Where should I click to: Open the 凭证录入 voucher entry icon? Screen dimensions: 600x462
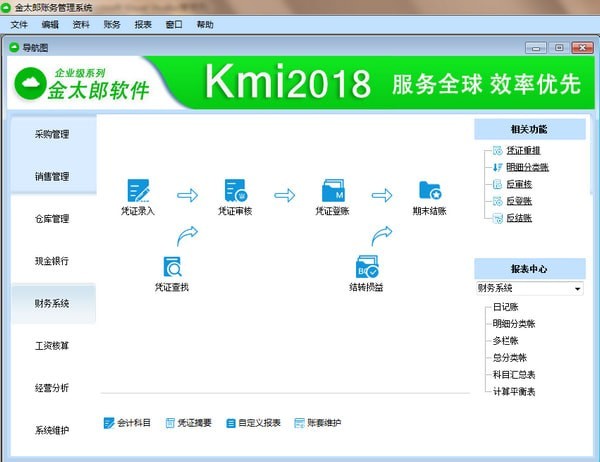[138, 190]
